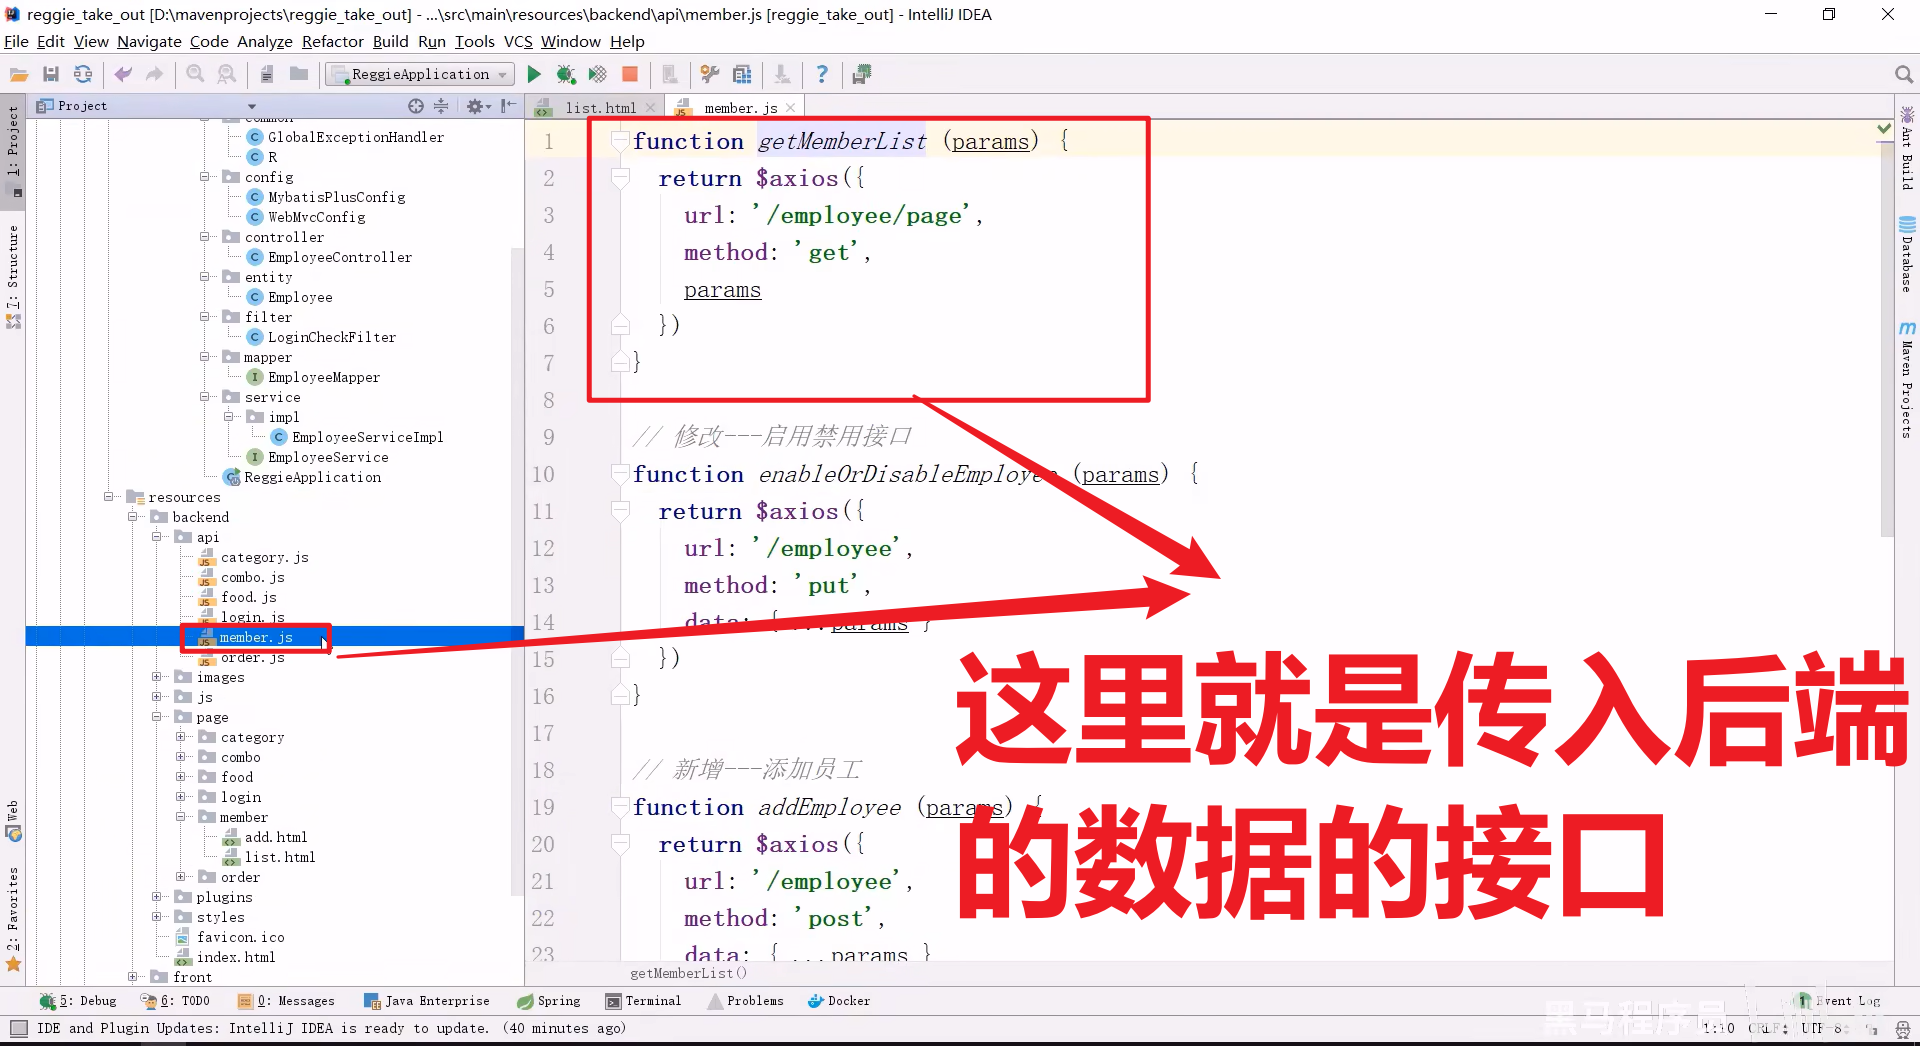Open the Problems tool window
The image size is (1920, 1046).
click(x=745, y=1001)
